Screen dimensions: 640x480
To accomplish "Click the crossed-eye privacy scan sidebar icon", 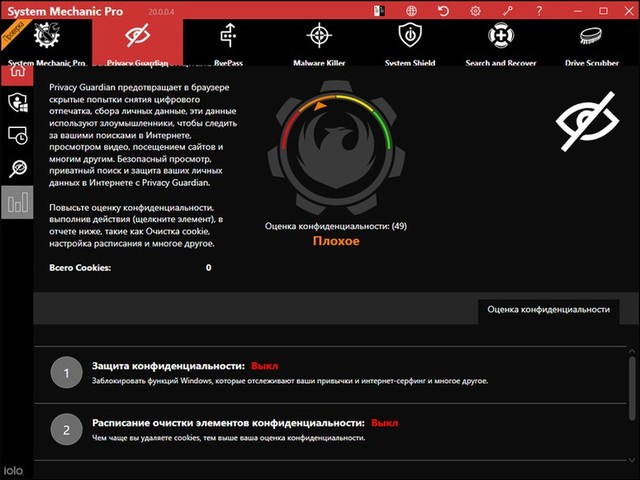I will click(x=16, y=168).
